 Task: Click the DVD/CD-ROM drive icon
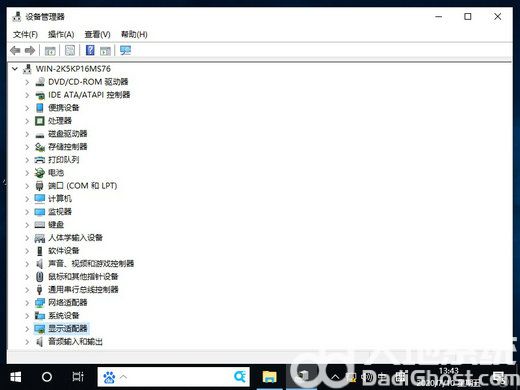pos(40,82)
